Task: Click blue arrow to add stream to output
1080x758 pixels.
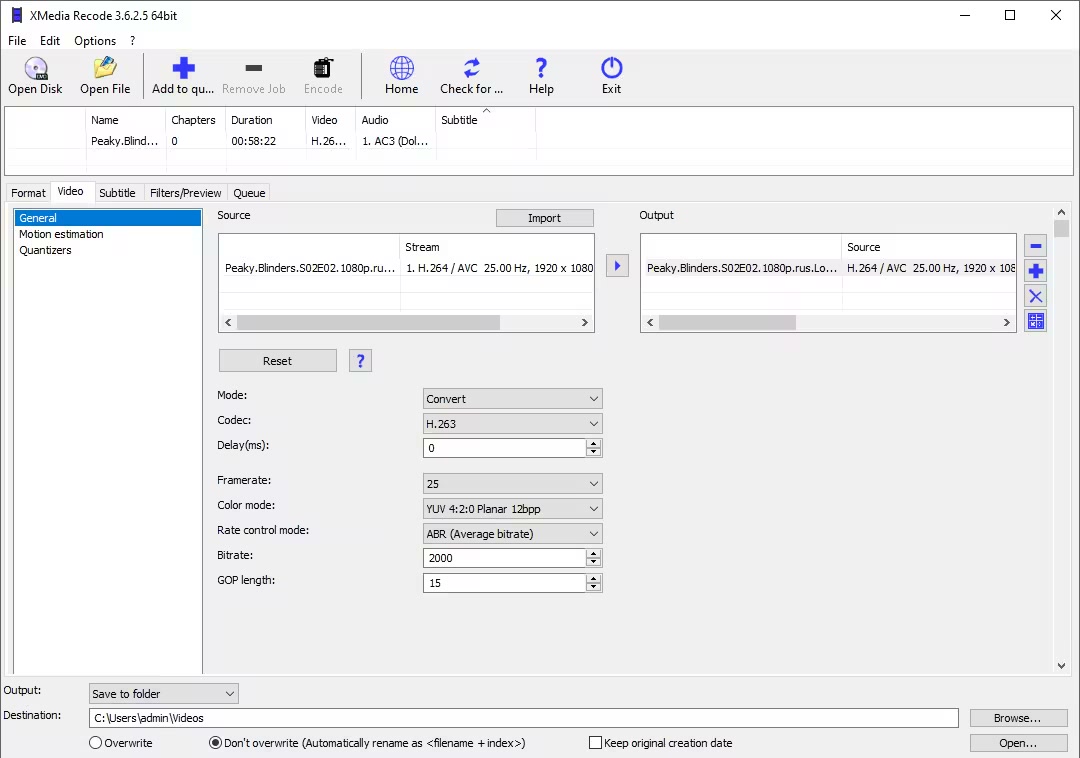Action: coord(617,266)
